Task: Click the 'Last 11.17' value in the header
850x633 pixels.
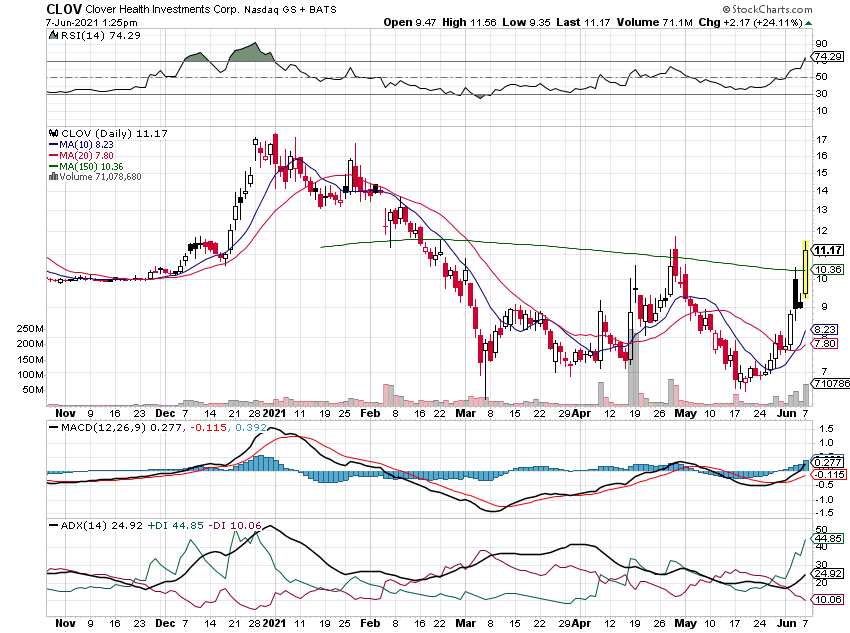Action: (583, 22)
